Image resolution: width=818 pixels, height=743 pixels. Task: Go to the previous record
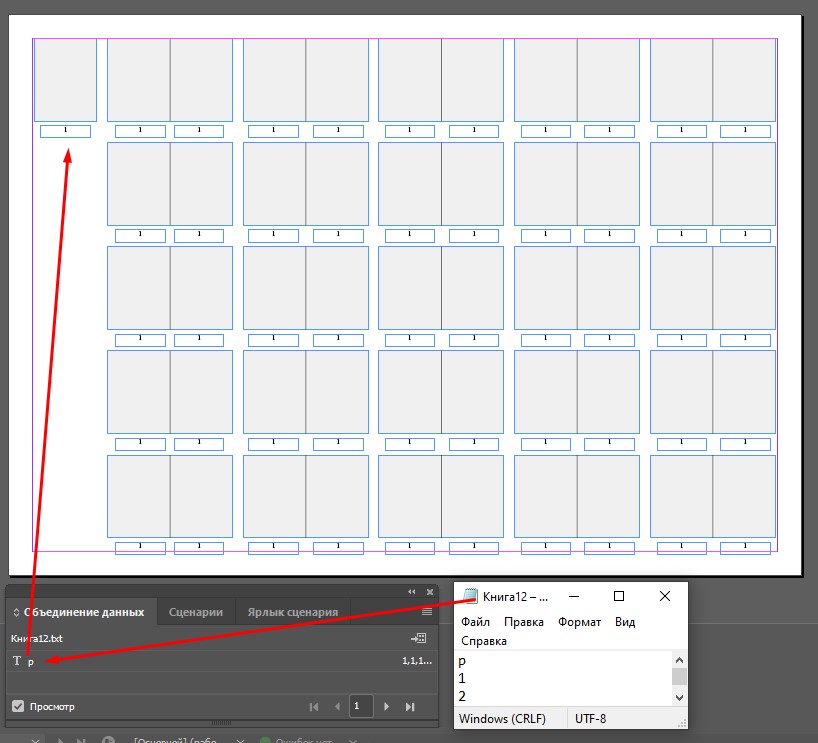[337, 706]
